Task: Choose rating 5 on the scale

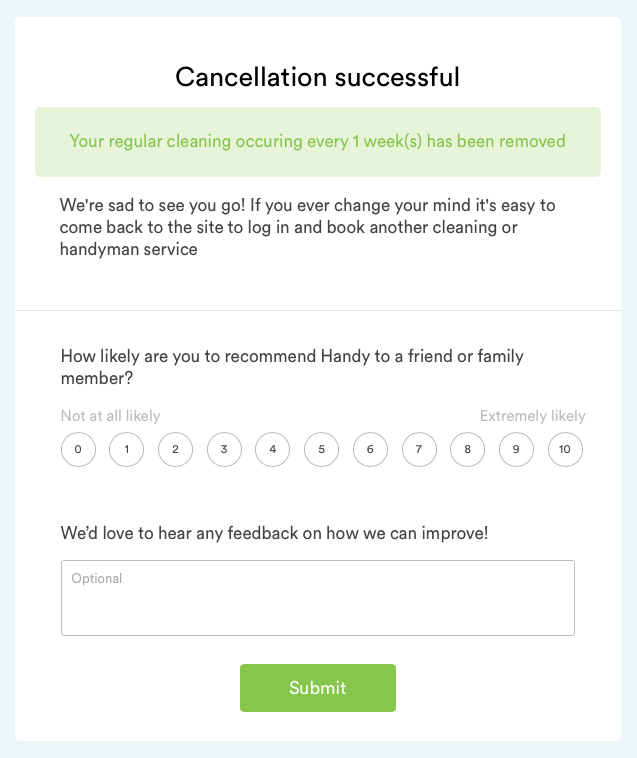Action: [321, 449]
